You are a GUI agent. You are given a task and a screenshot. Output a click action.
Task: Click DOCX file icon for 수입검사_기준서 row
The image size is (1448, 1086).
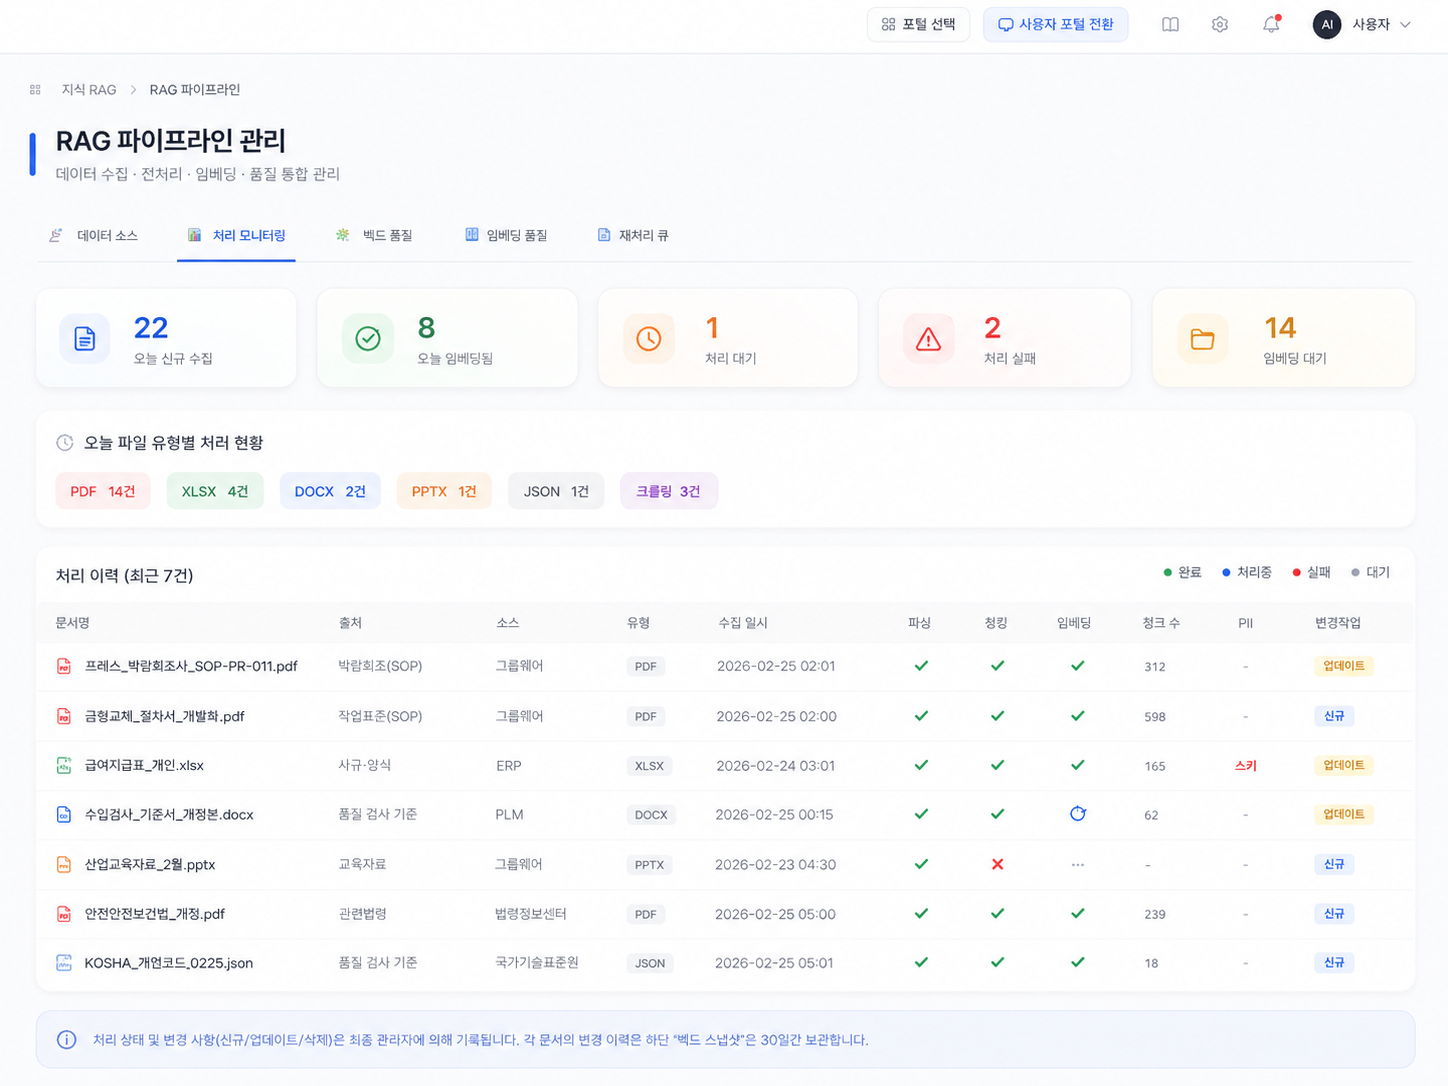coord(64,815)
